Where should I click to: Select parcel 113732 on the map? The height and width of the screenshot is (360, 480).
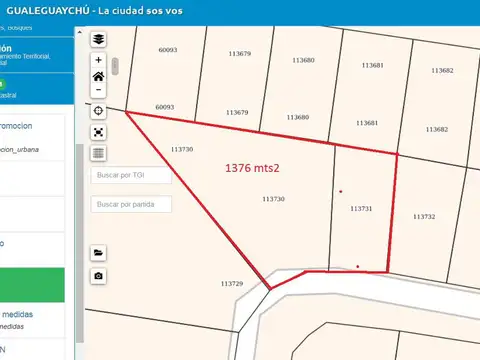424,217
